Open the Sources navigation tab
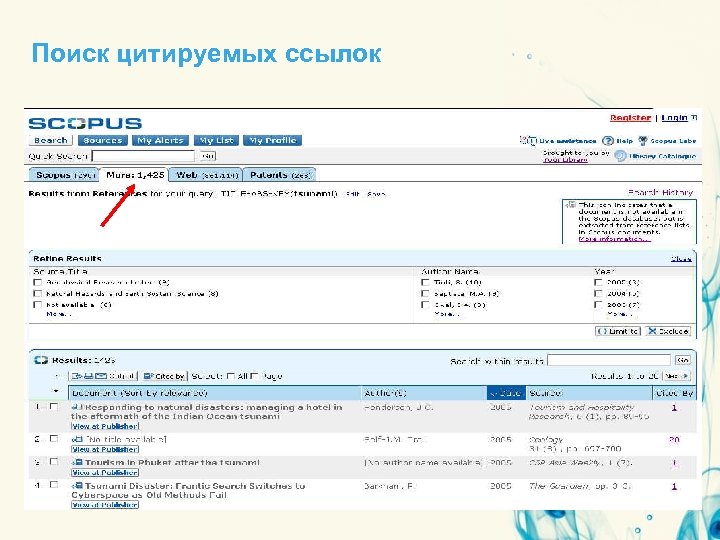The image size is (720, 540). point(102,141)
